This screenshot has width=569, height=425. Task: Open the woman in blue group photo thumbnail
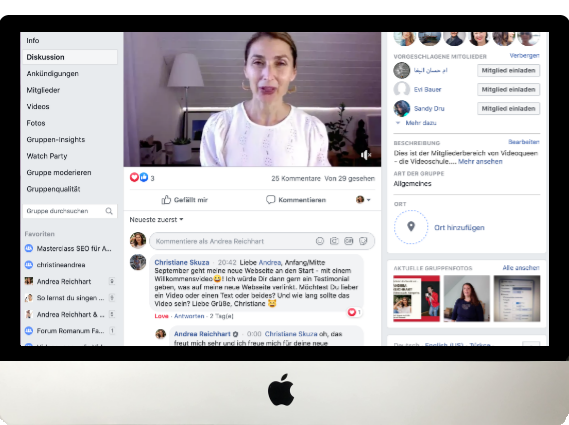click(x=467, y=298)
